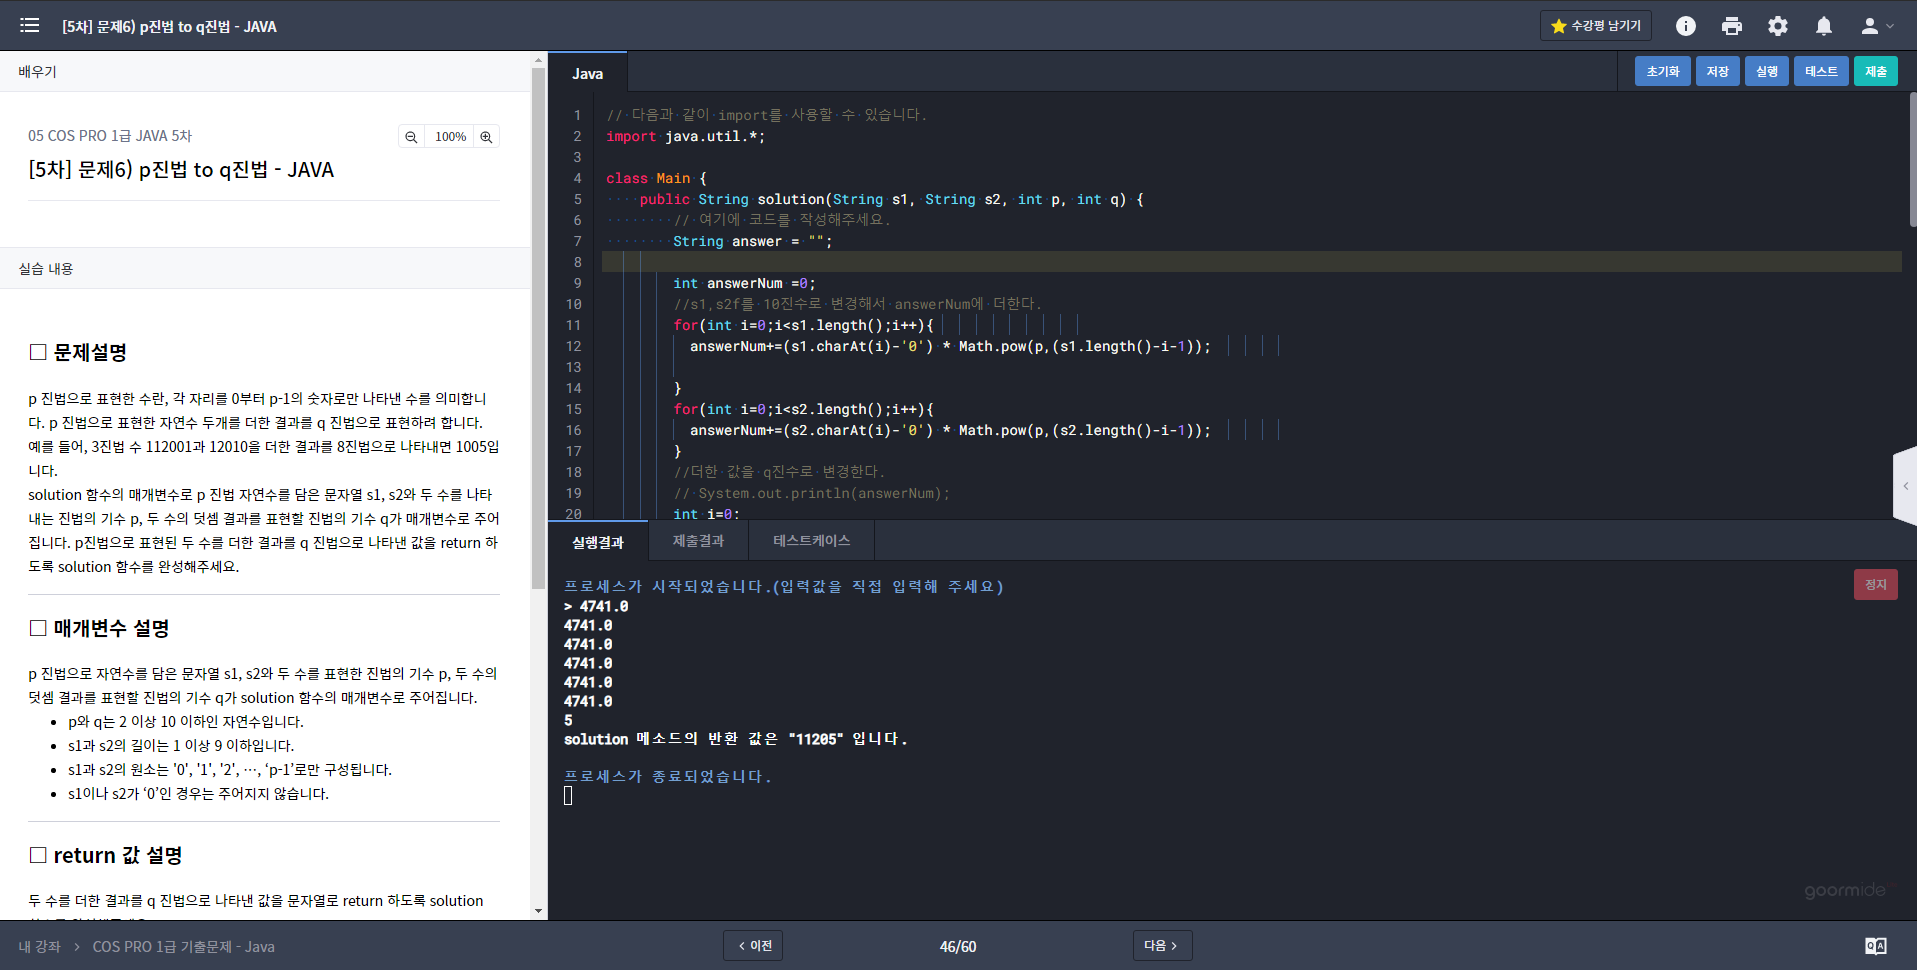Click the 매개변수 설명 heading
The image size is (1917, 970).
pos(100,628)
